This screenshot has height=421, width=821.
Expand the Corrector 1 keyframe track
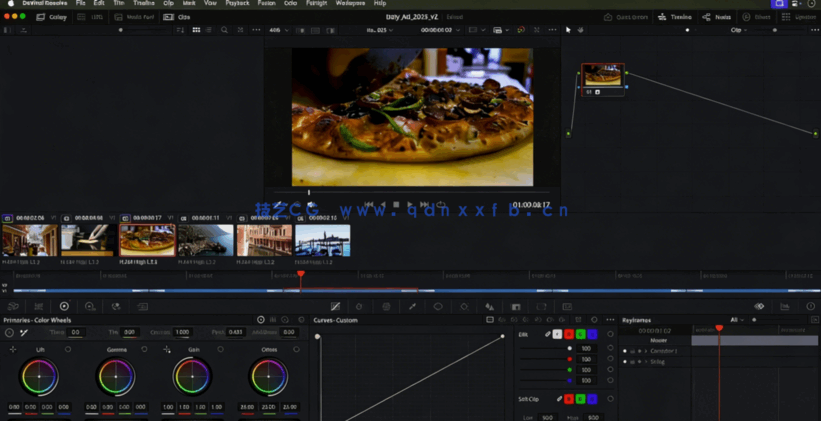coord(646,351)
